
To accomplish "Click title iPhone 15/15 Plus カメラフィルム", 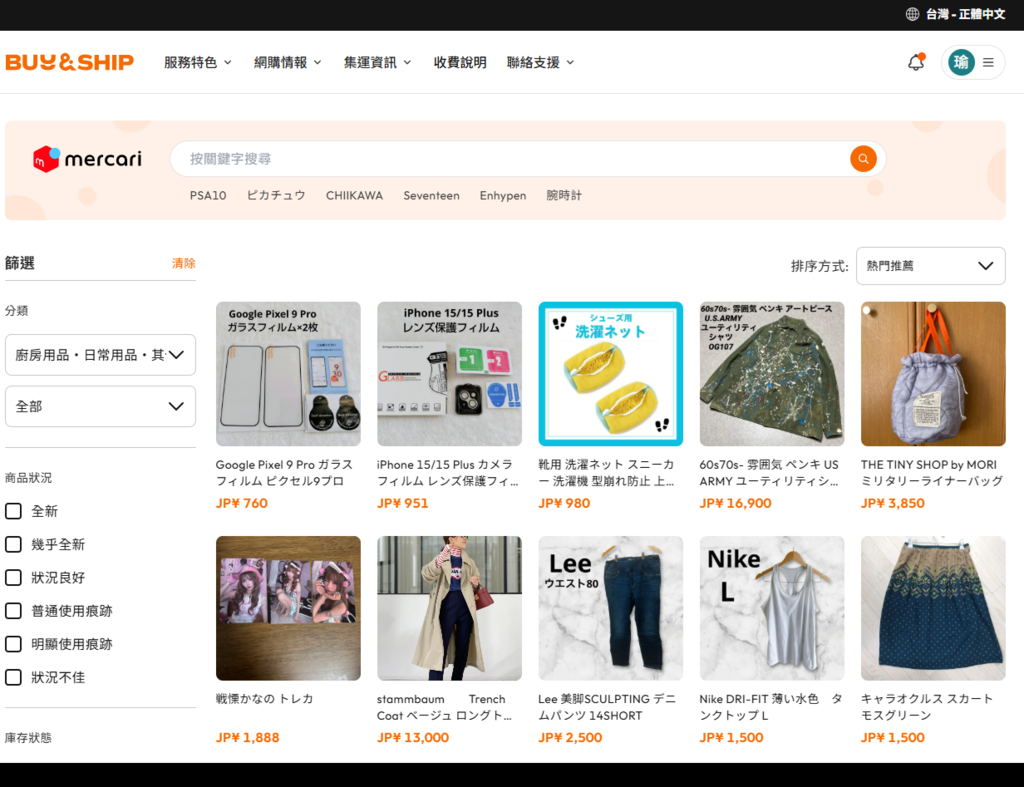I will [448, 473].
